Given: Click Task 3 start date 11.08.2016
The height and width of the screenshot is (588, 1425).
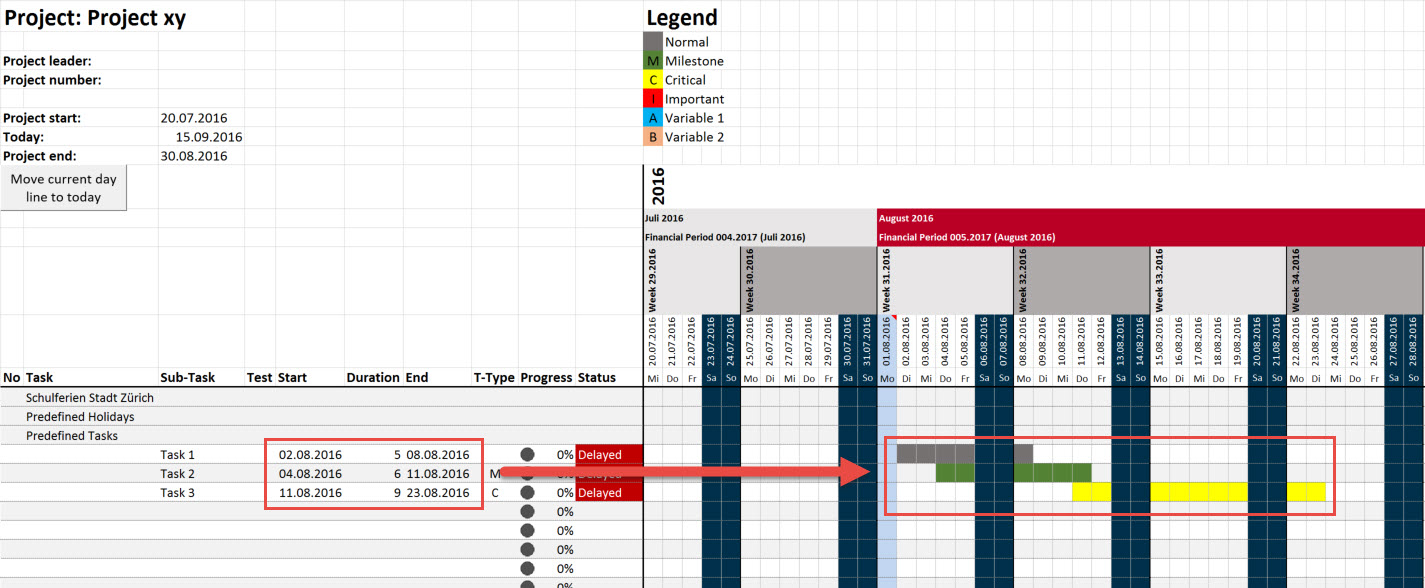Looking at the screenshot, I should (x=310, y=492).
